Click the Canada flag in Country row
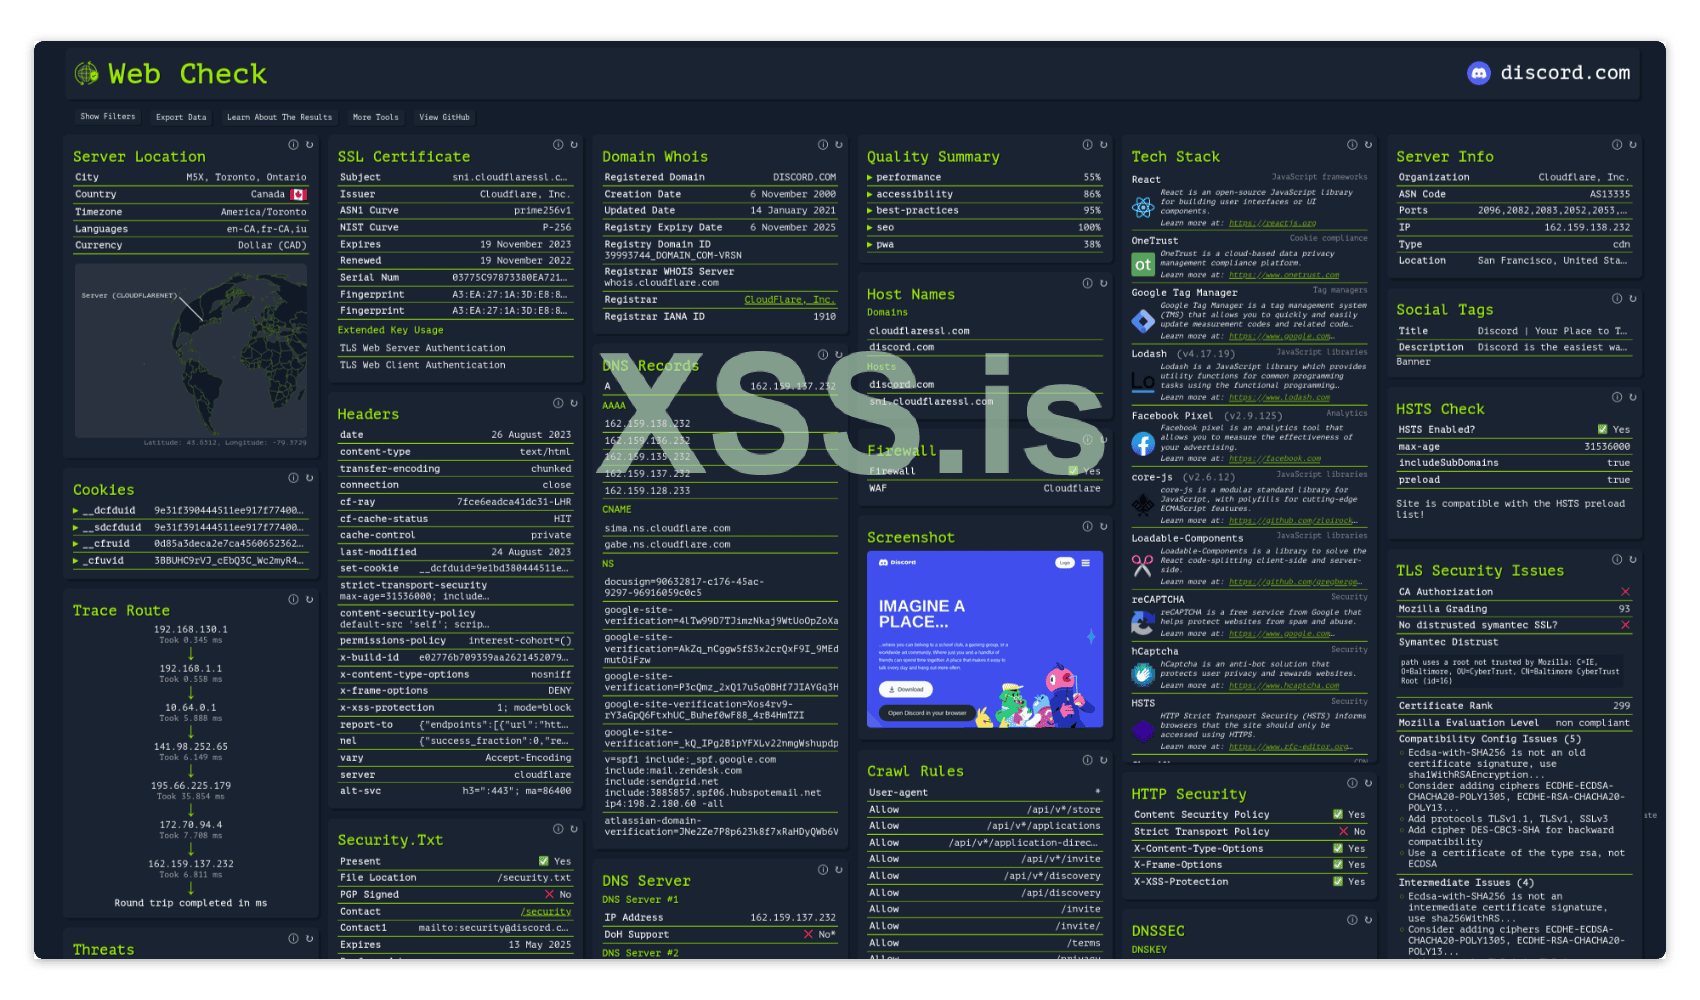This screenshot has height=1000, width=1700. tap(299, 194)
